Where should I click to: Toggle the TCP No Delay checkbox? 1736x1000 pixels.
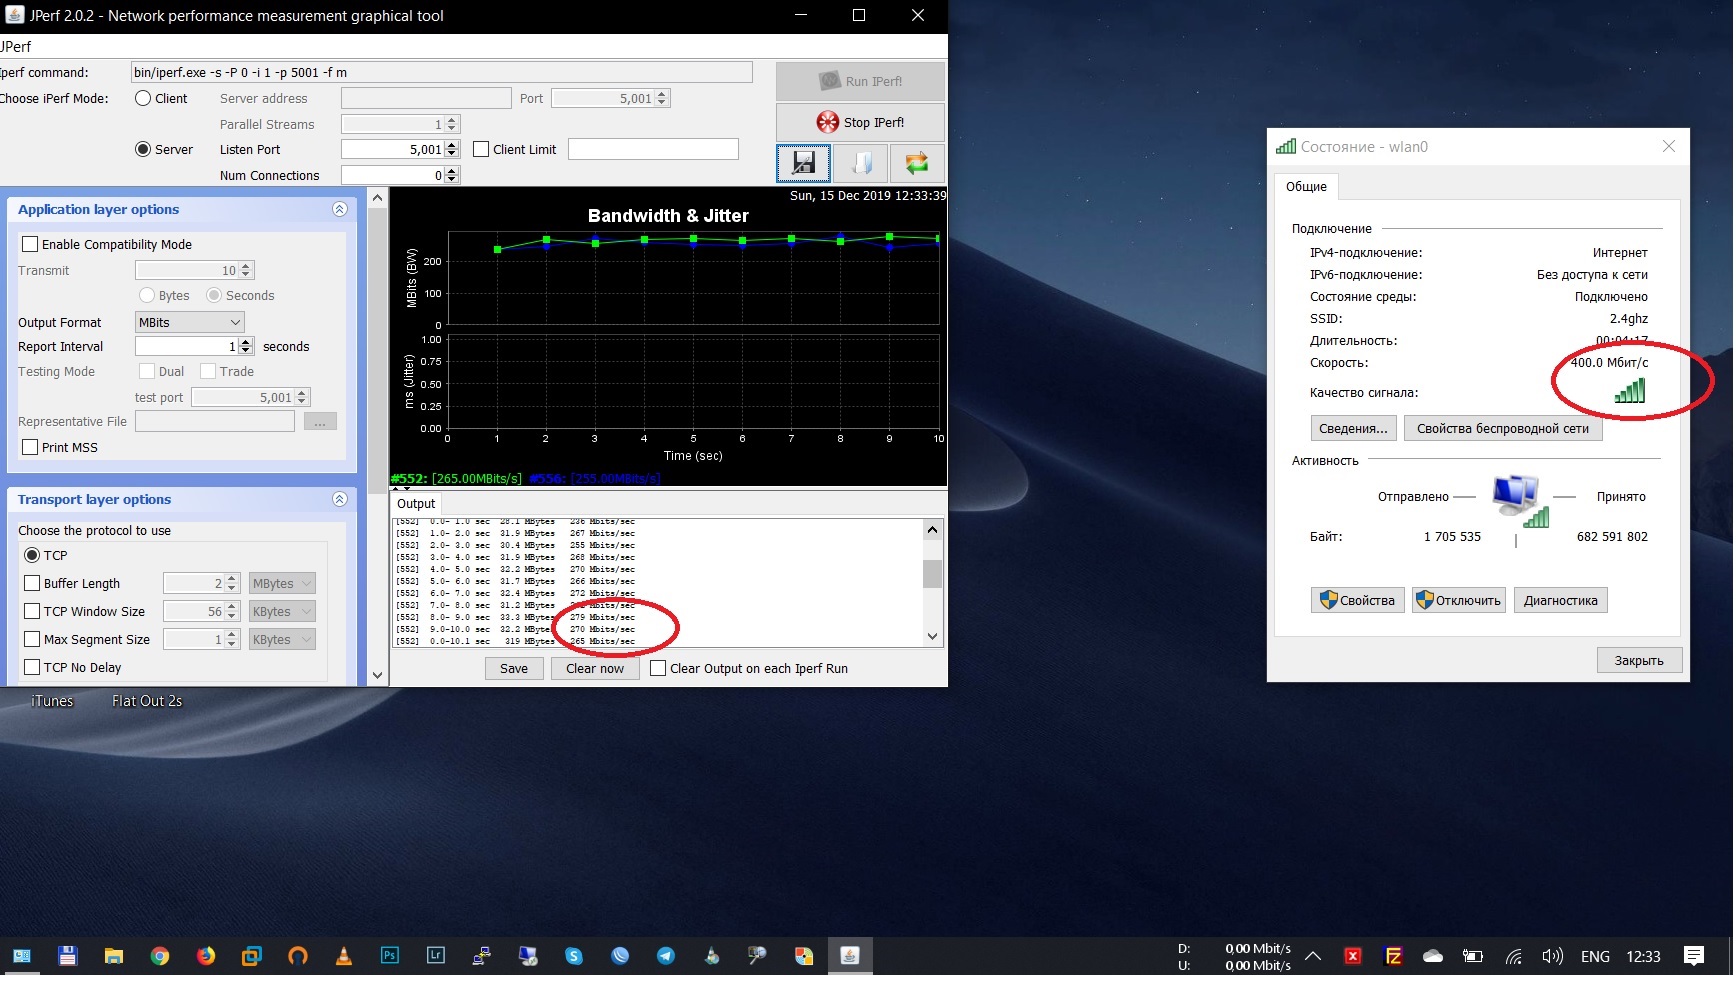click(32, 667)
